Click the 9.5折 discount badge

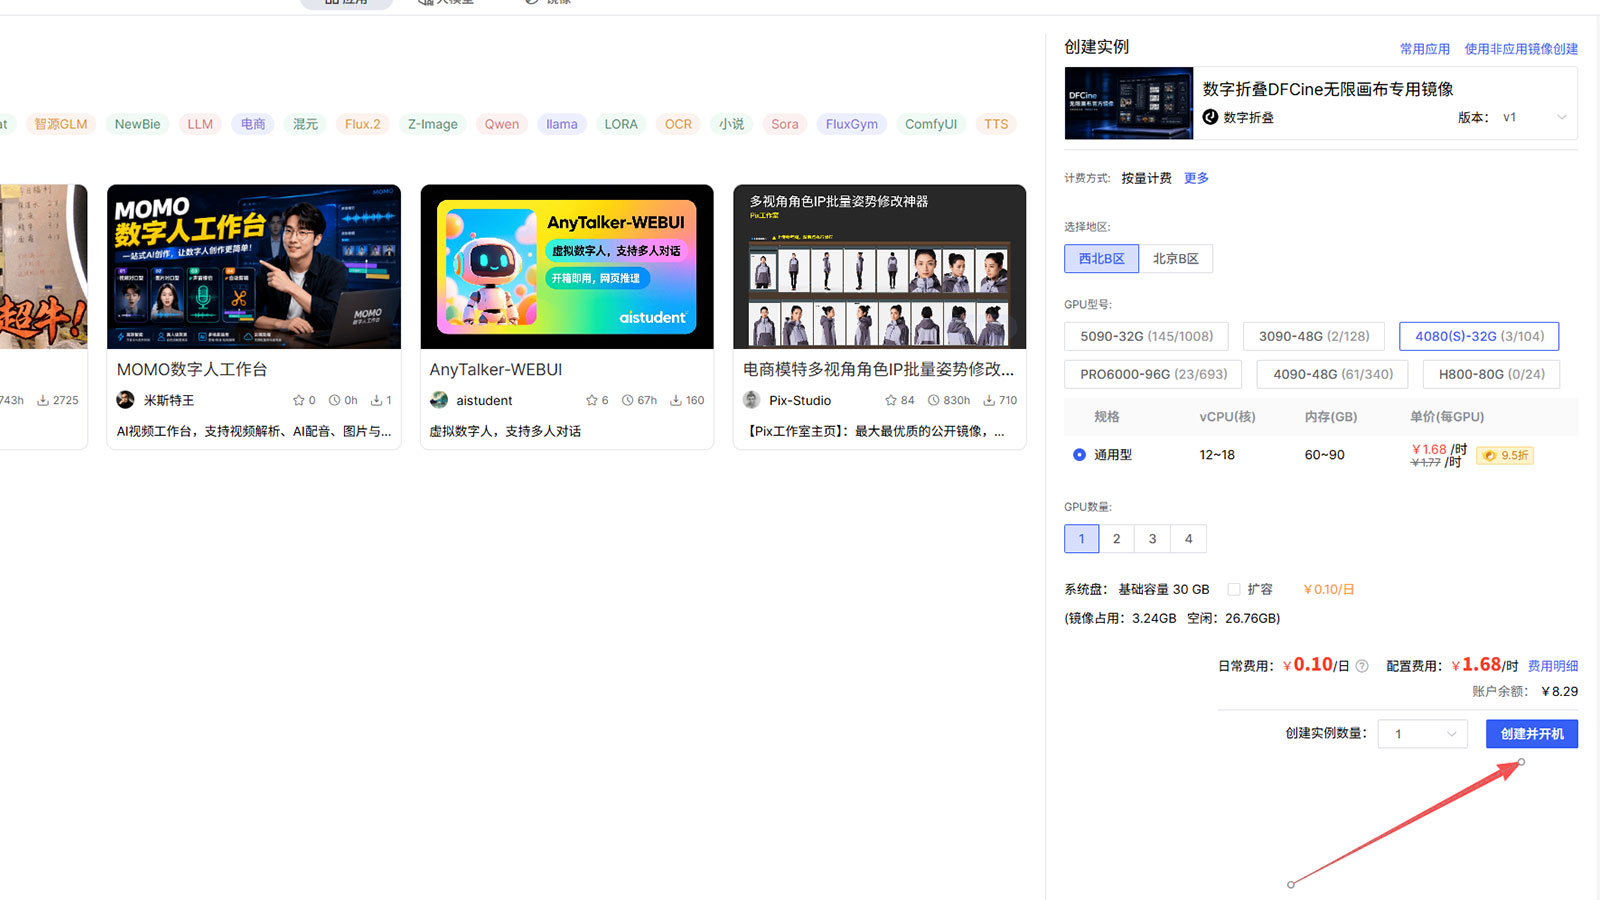tap(1506, 456)
